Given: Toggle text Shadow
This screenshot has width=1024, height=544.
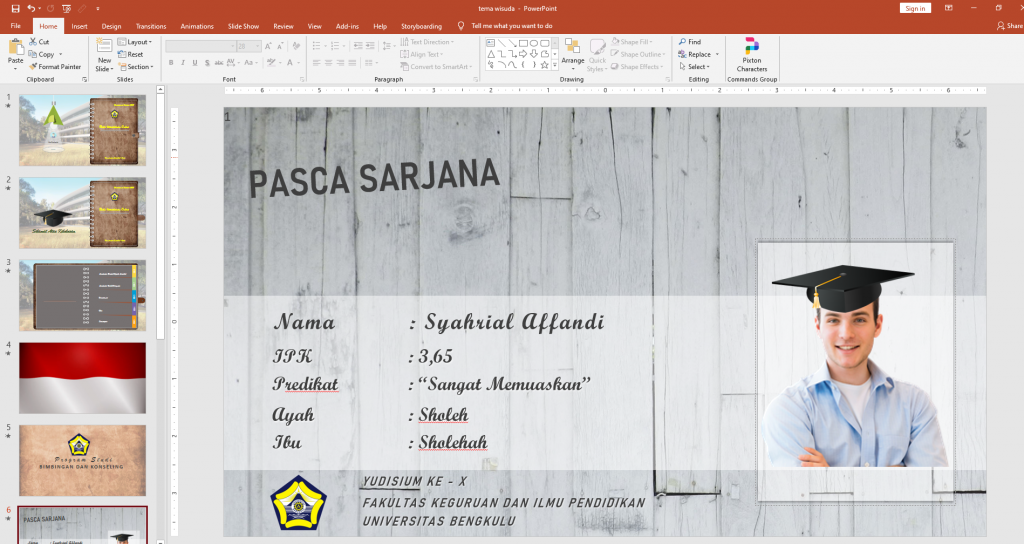Looking at the screenshot, I should (x=207, y=63).
